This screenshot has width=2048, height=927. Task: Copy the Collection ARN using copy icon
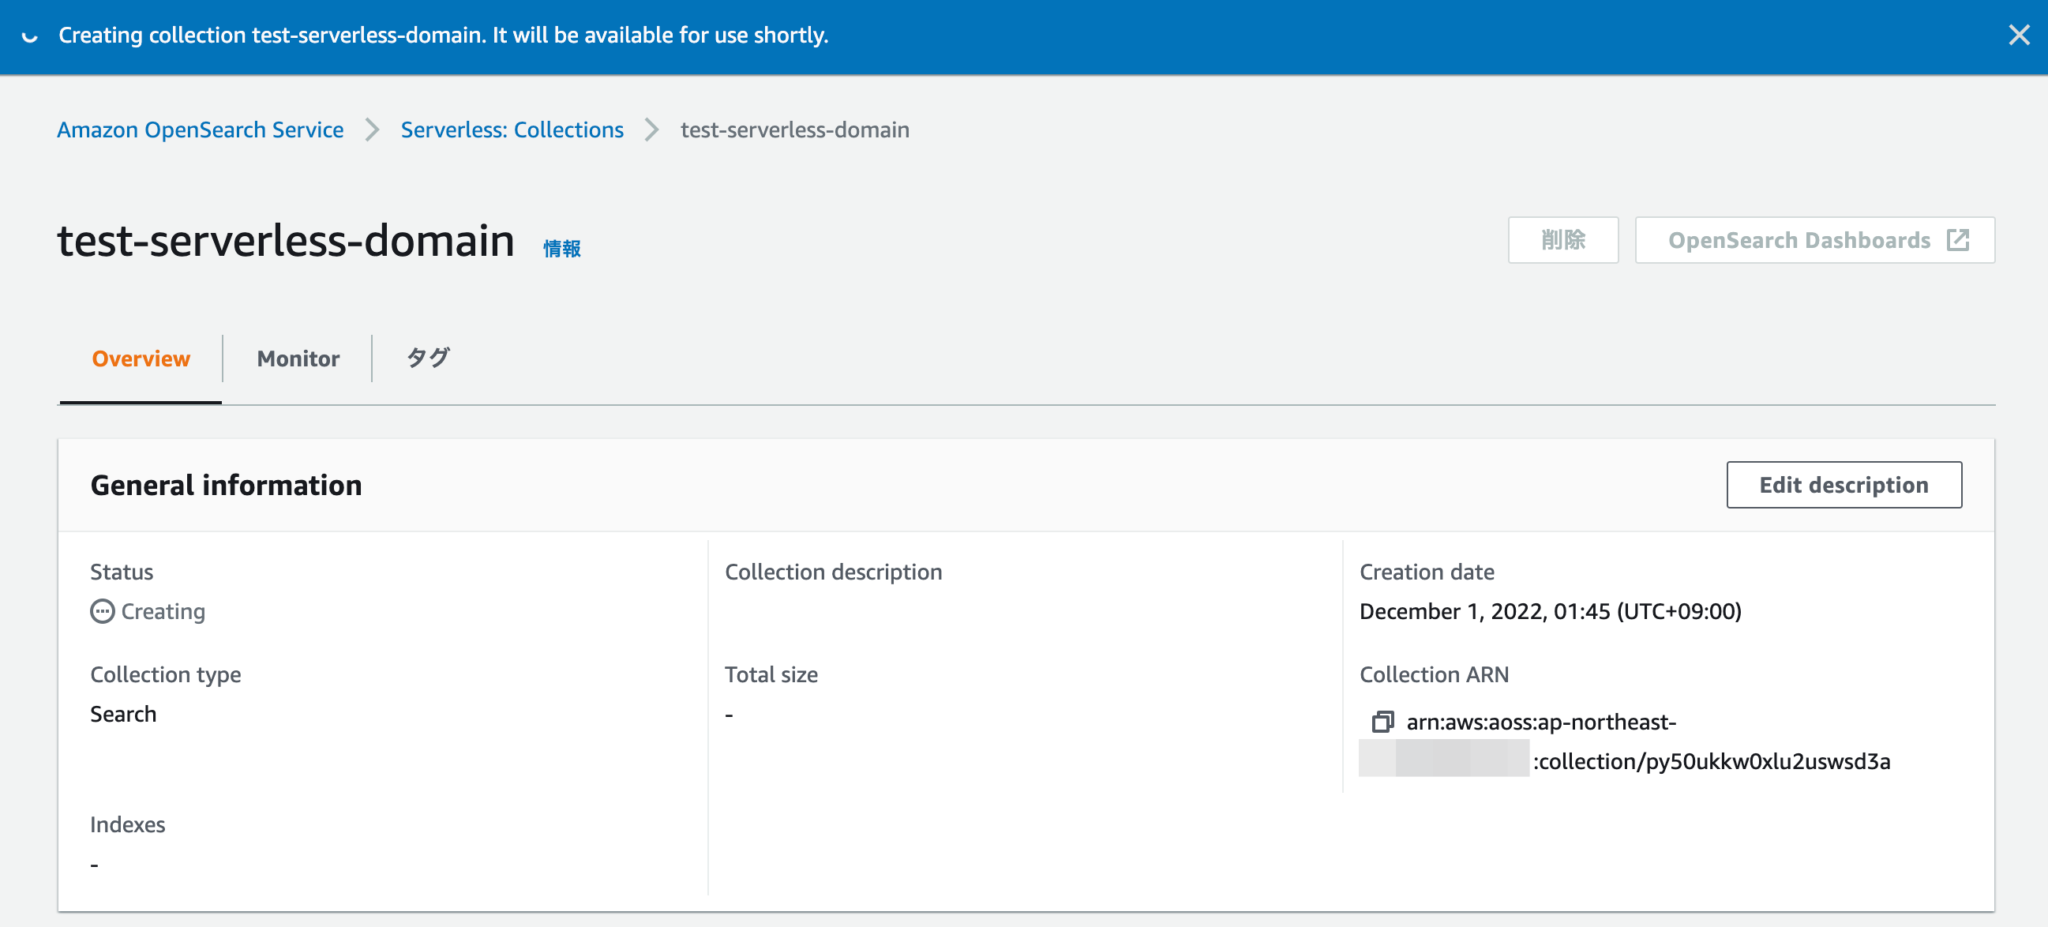click(x=1382, y=722)
